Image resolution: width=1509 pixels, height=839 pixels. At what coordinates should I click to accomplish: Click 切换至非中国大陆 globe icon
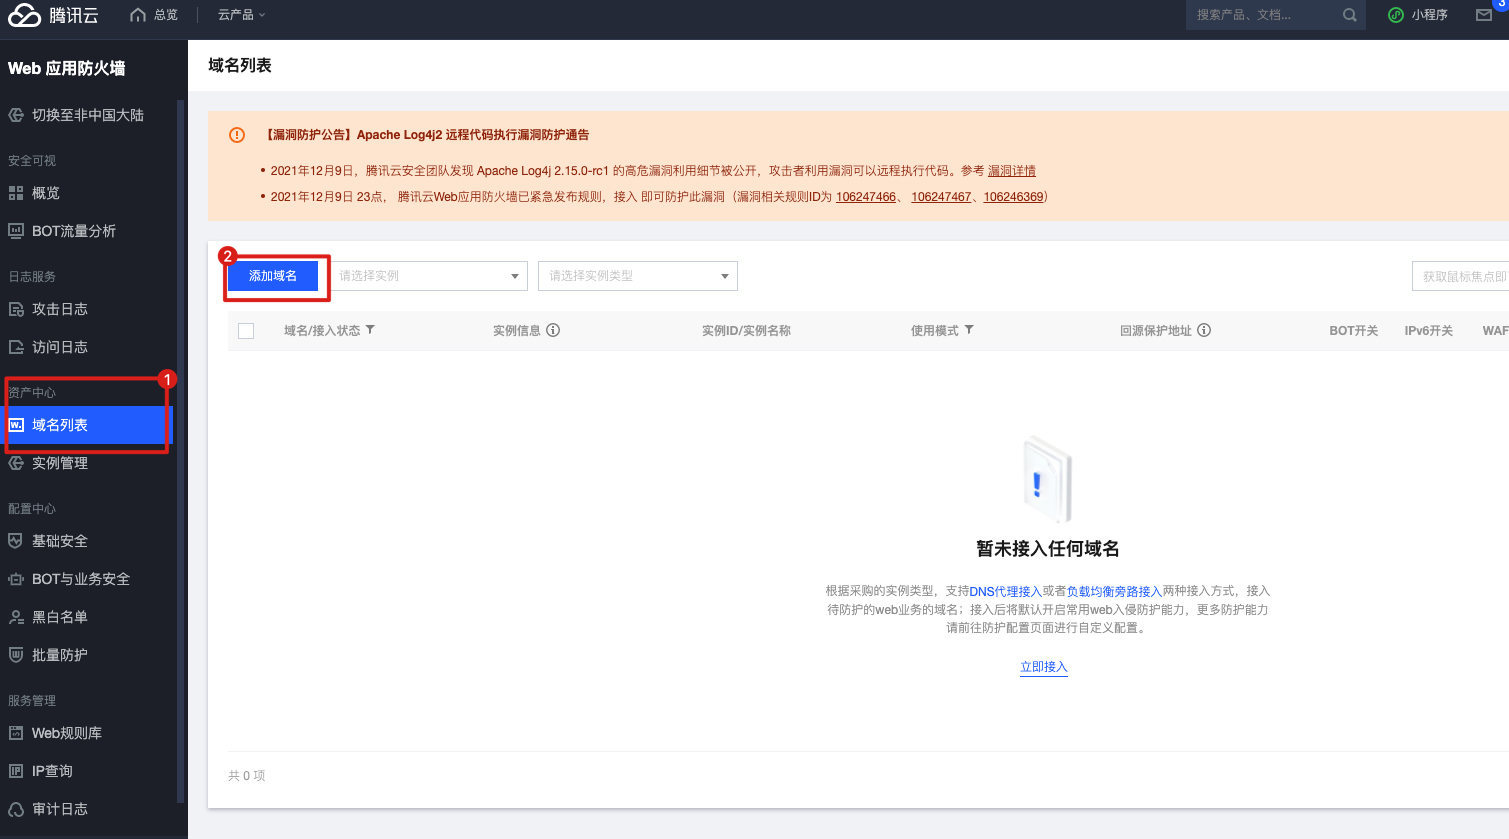tap(16, 115)
